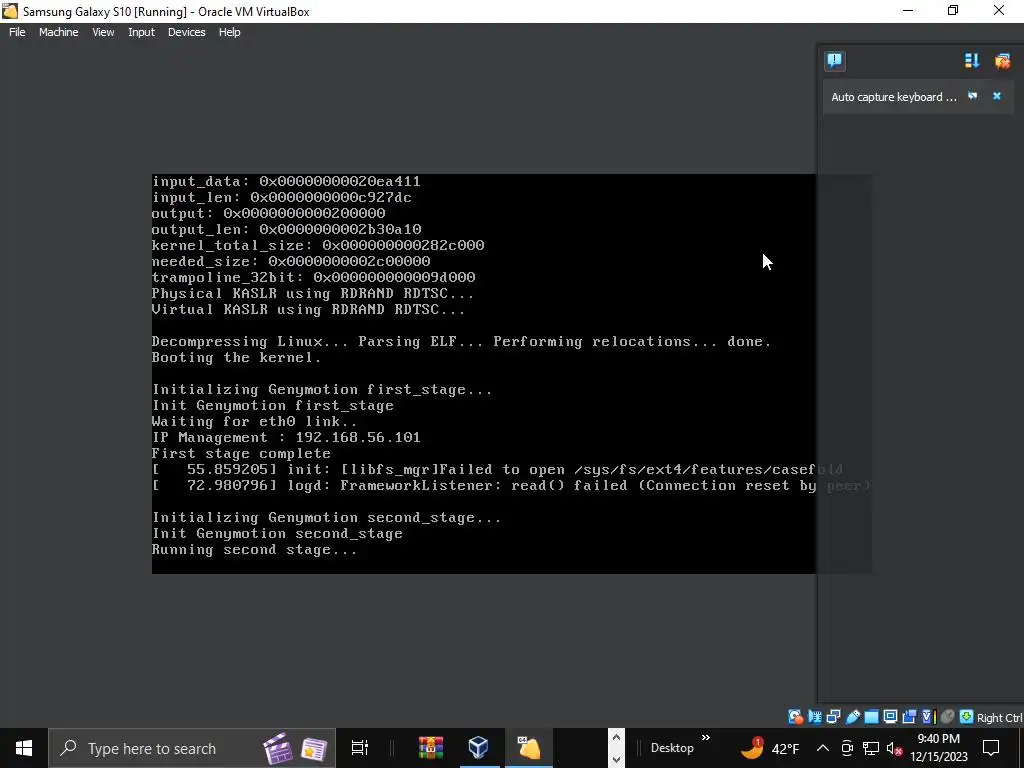
Task: Open the Windows Start menu
Action: [24, 748]
